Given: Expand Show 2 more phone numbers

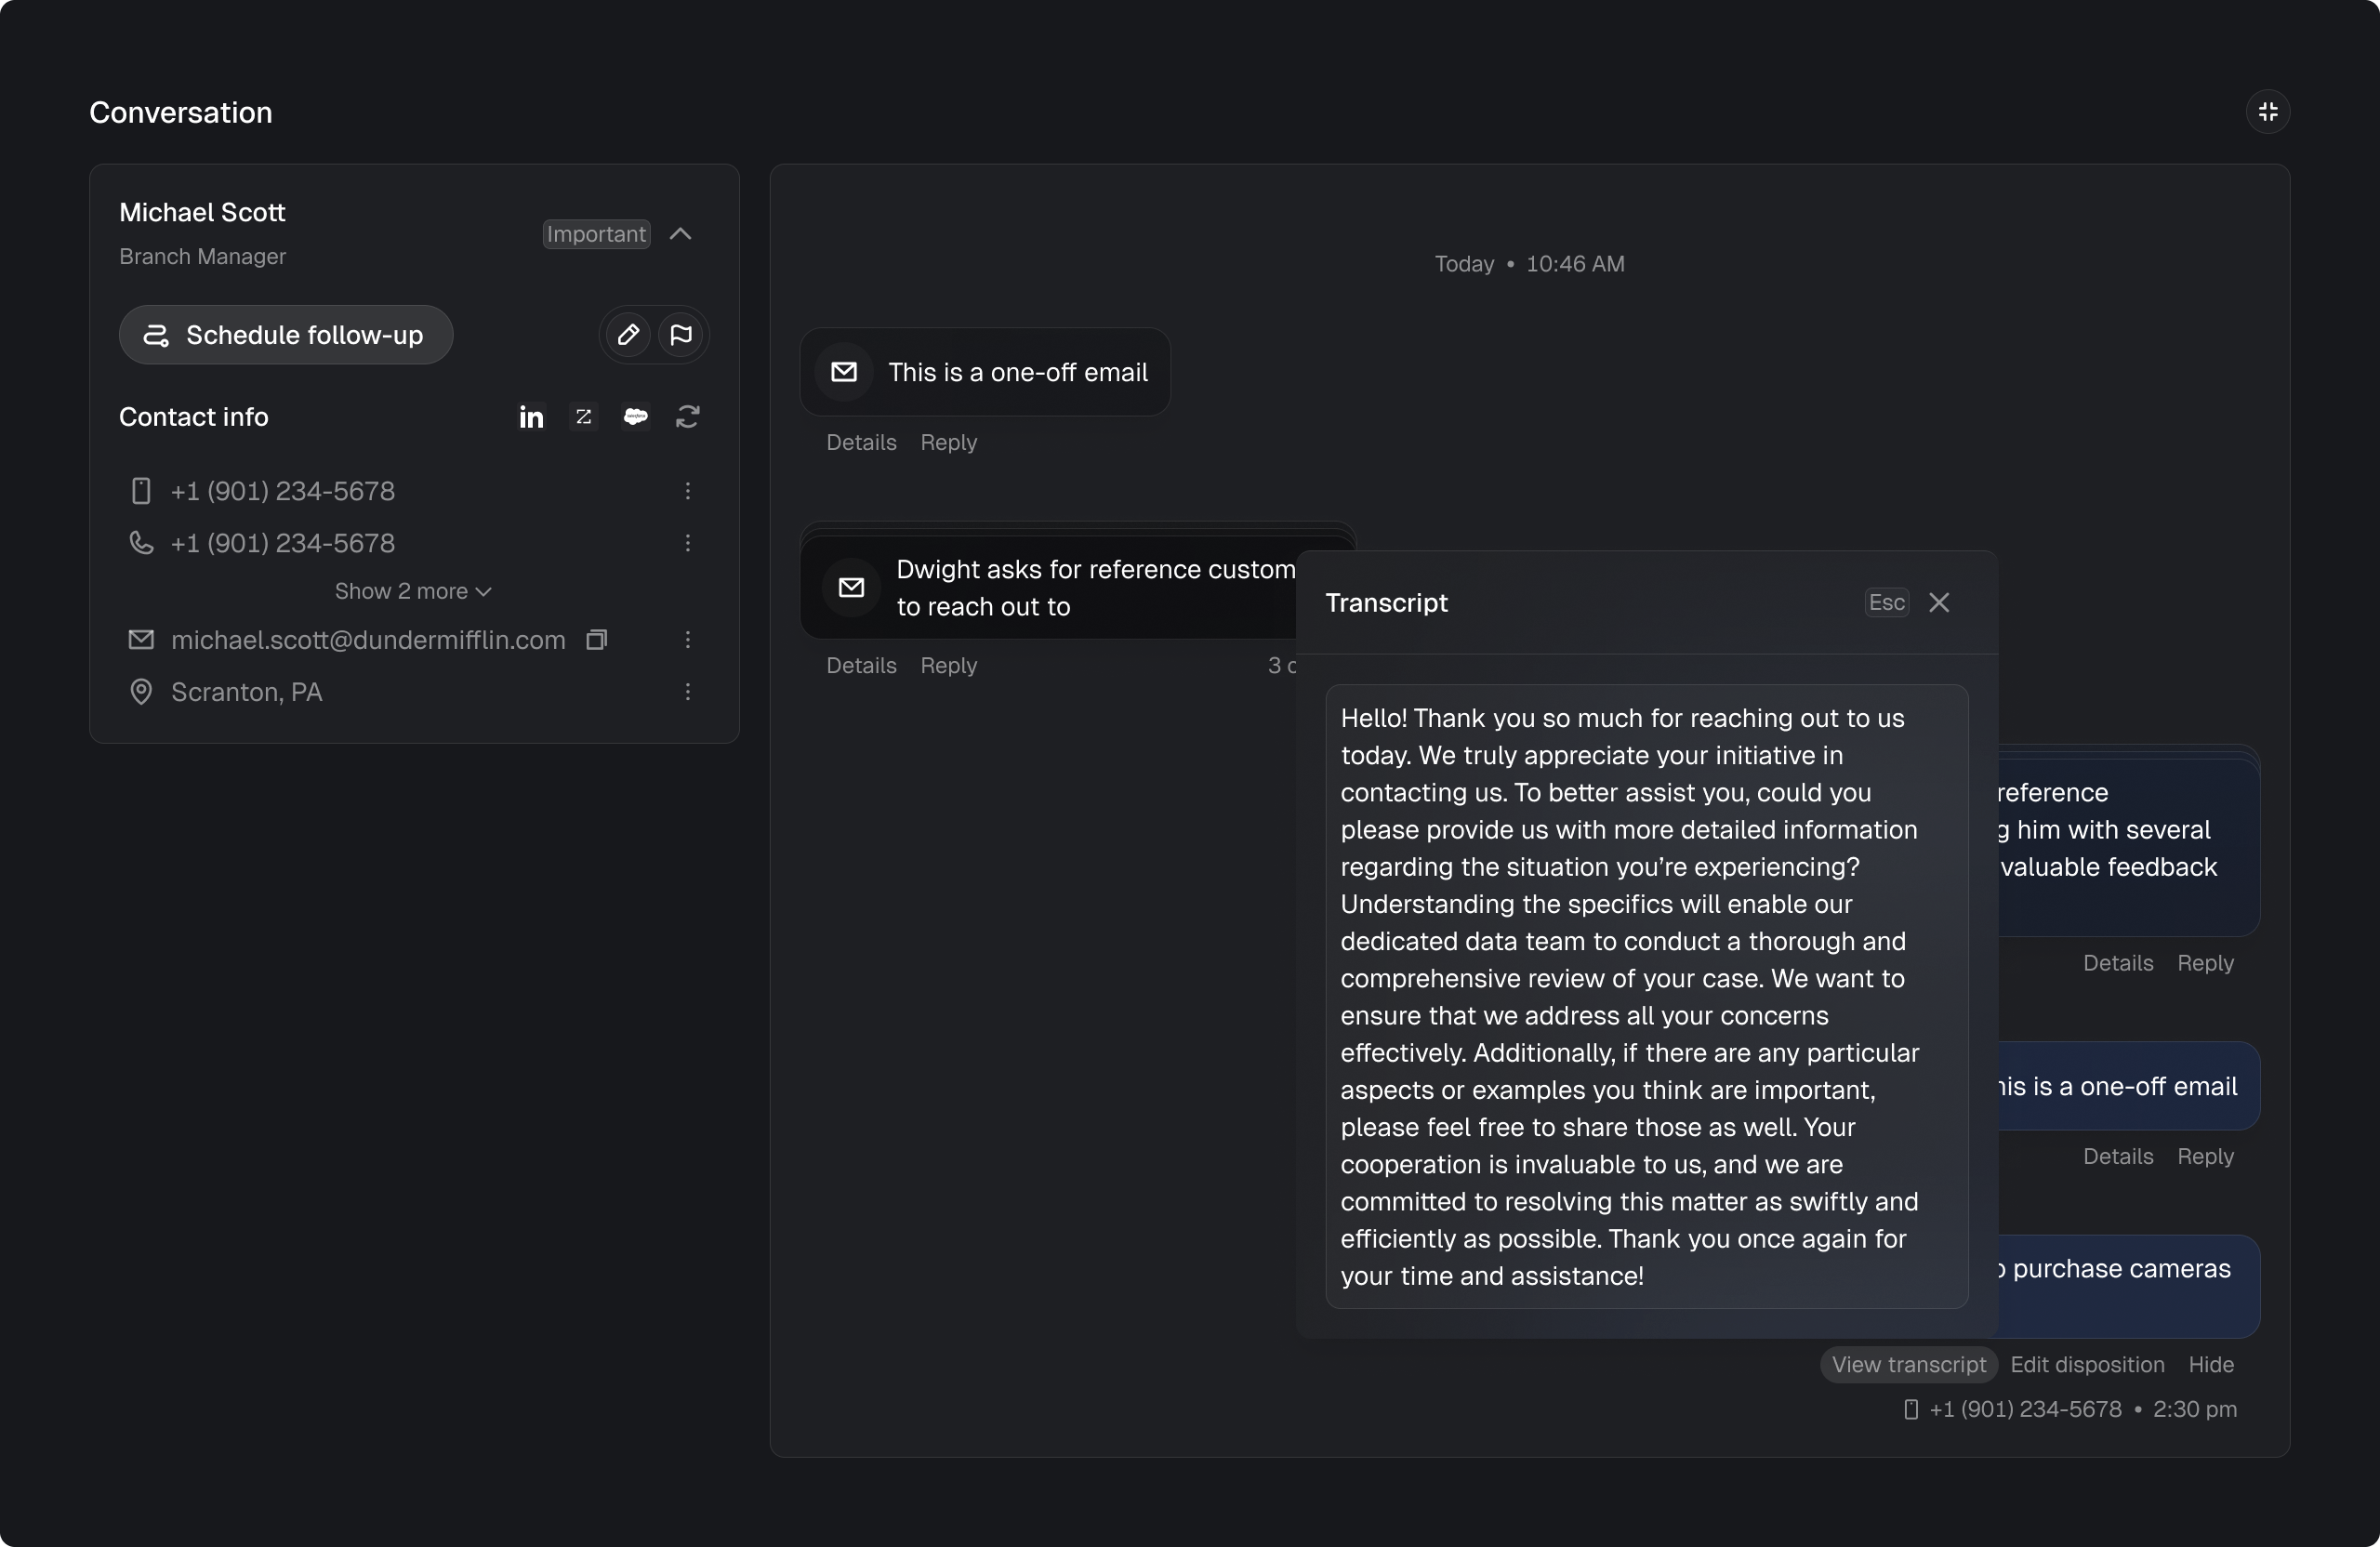Looking at the screenshot, I should coord(413,592).
